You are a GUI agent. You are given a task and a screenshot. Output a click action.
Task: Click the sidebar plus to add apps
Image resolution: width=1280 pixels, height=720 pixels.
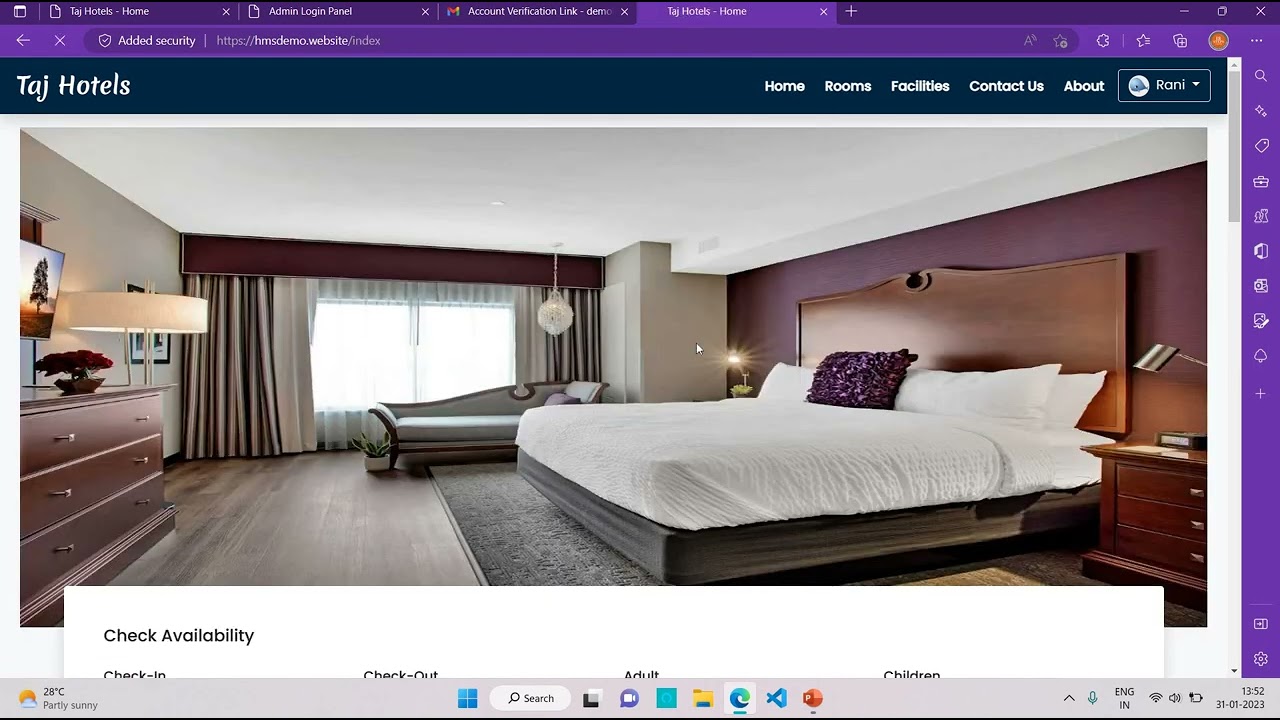pyautogui.click(x=1261, y=393)
